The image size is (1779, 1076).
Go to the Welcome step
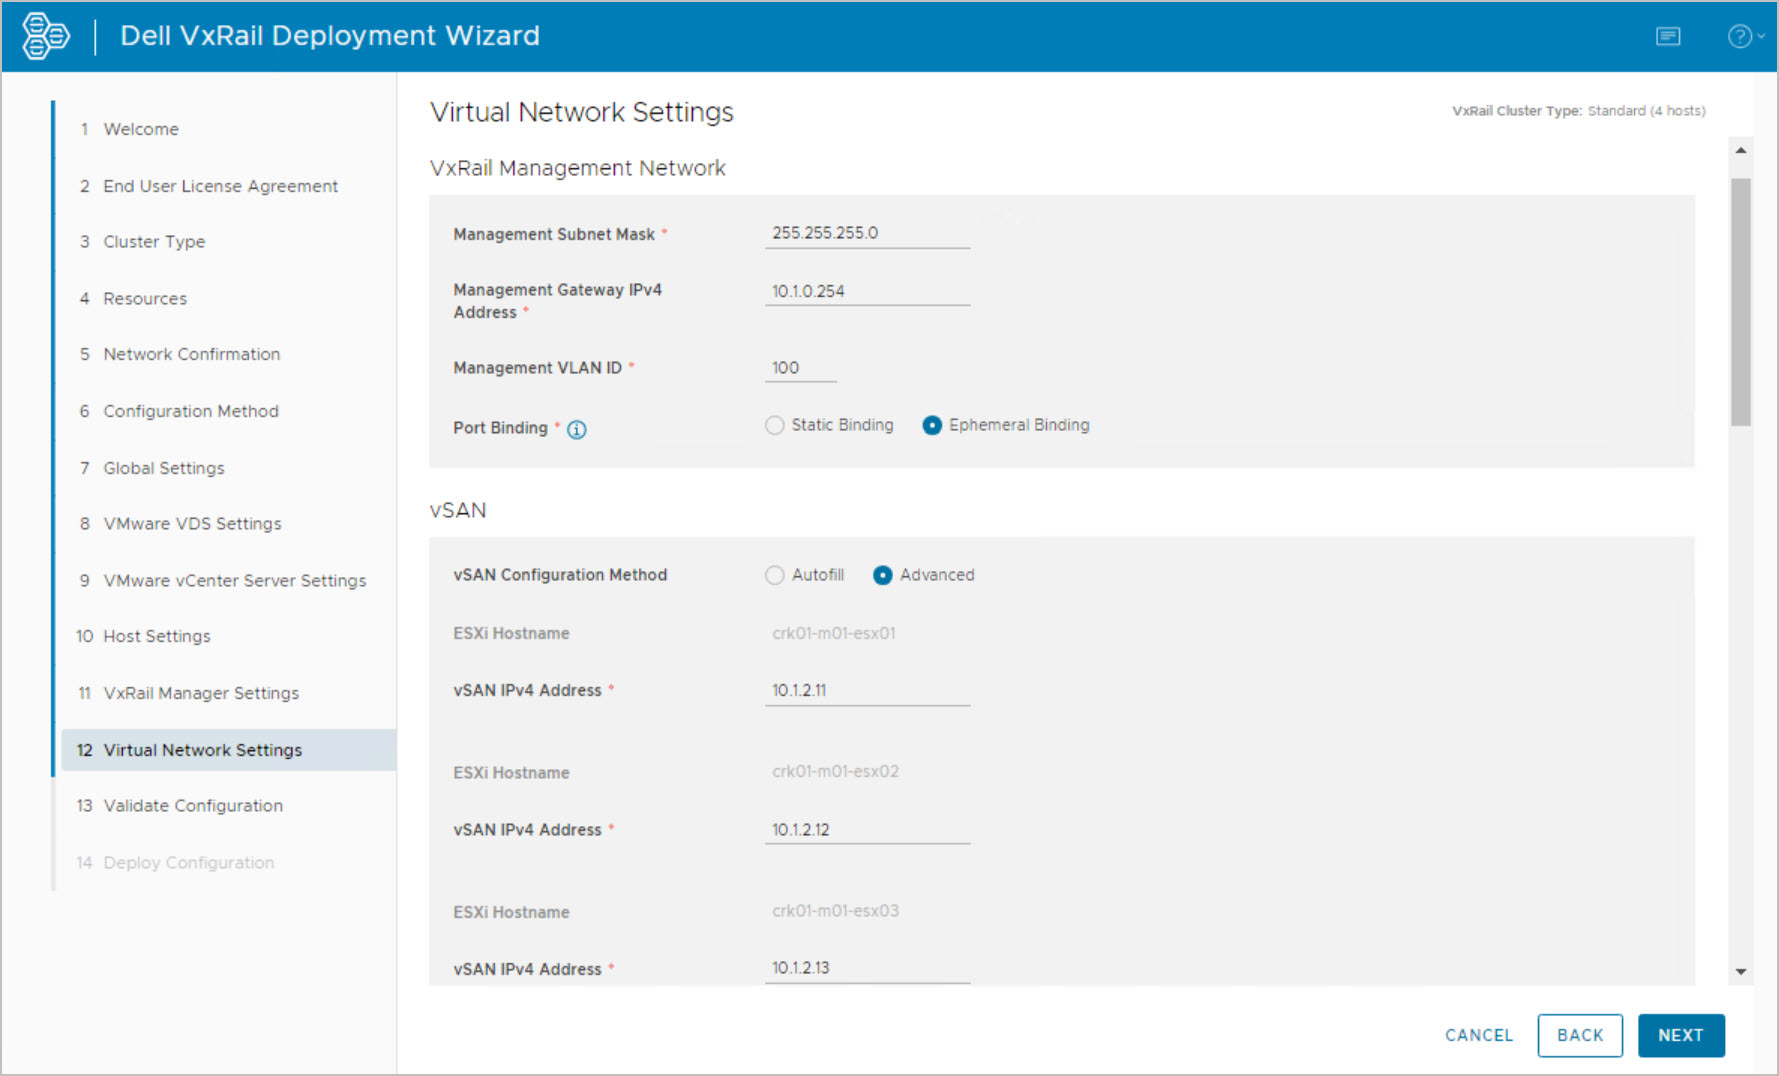coord(141,130)
